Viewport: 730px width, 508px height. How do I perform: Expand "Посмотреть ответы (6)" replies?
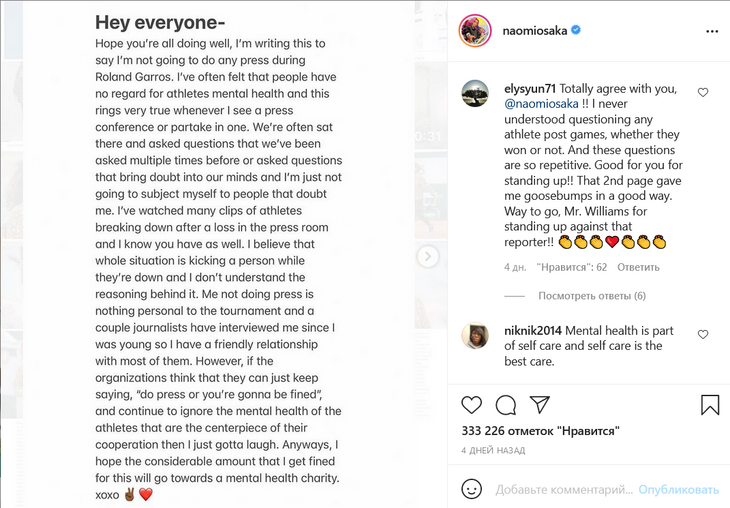click(x=592, y=296)
